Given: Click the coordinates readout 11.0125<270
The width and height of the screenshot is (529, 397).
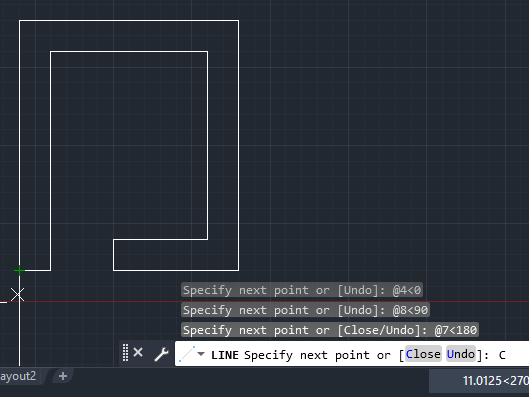Looking at the screenshot, I should click(495, 381).
